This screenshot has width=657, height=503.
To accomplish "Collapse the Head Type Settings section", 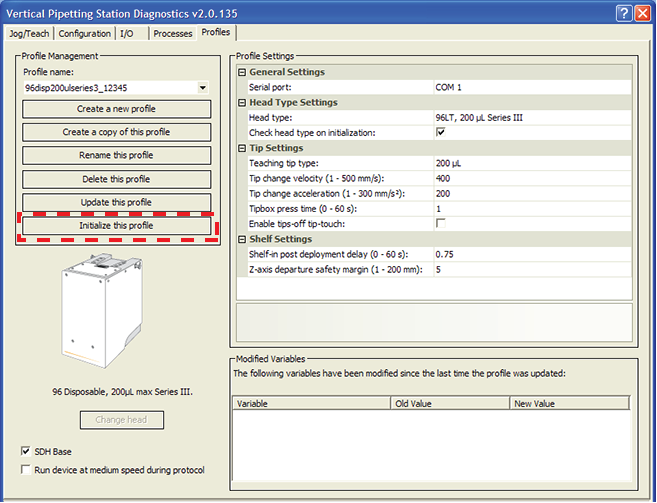I will coord(242,102).
